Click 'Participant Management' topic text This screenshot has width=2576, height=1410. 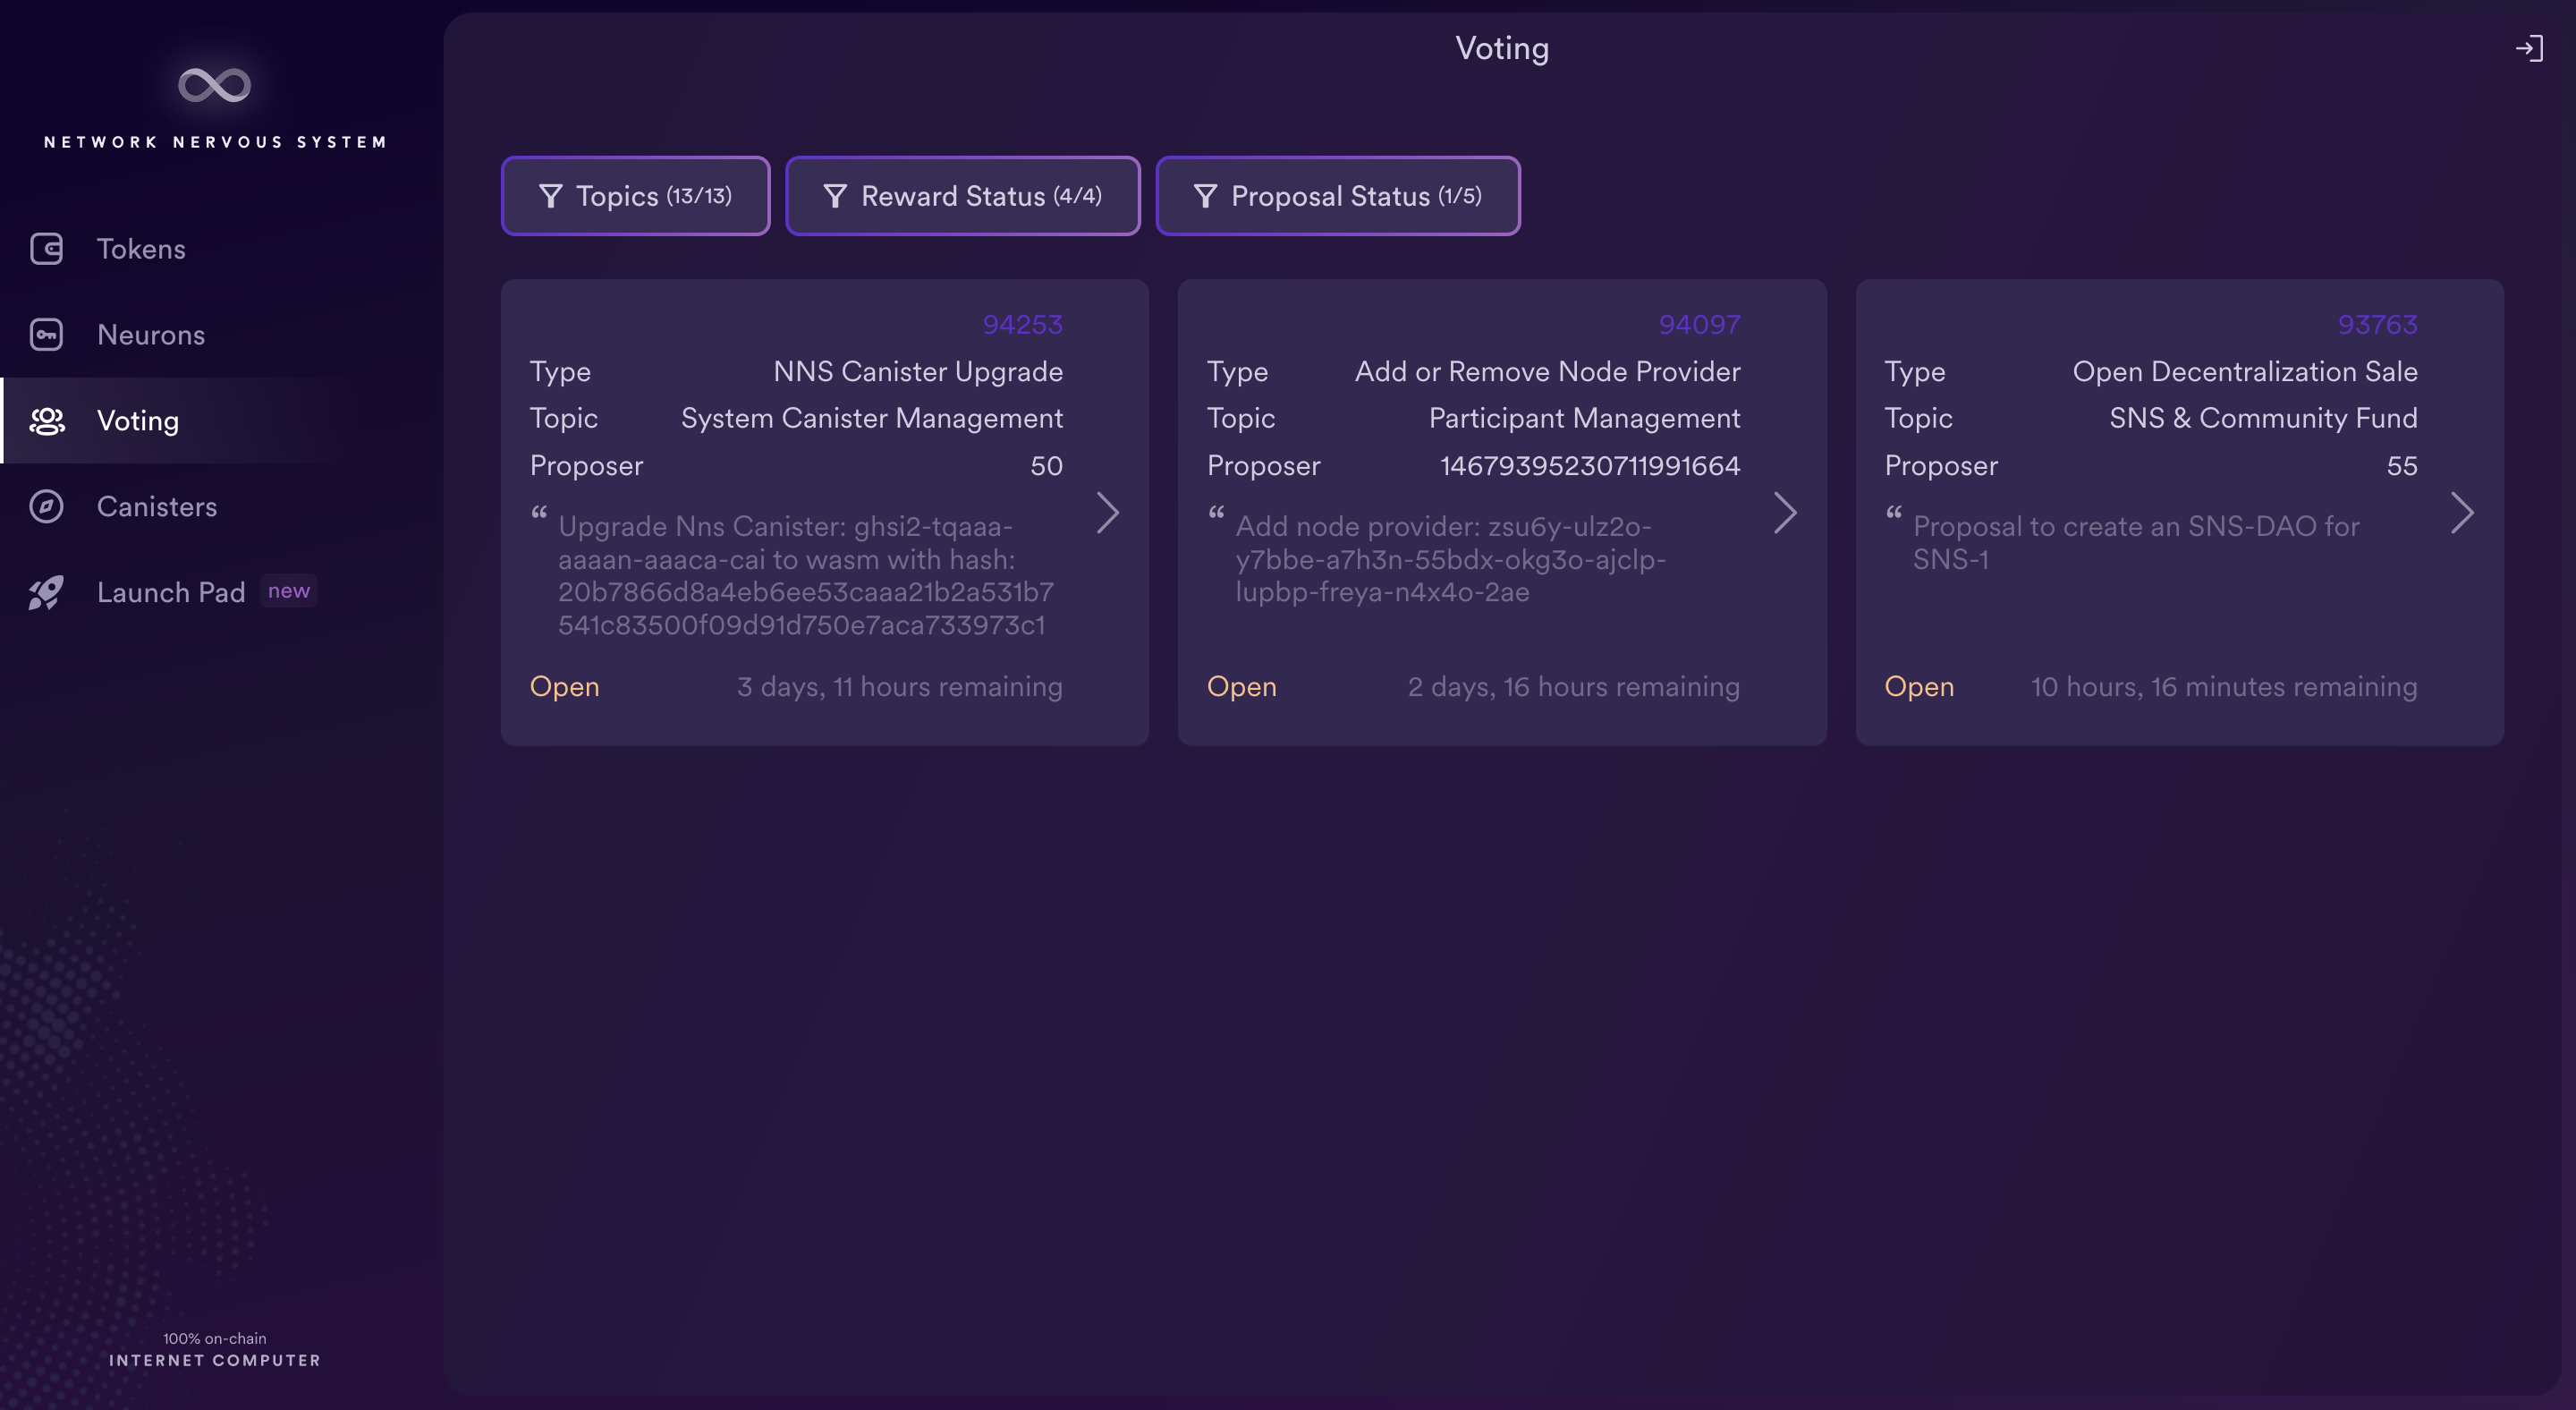click(x=1584, y=418)
